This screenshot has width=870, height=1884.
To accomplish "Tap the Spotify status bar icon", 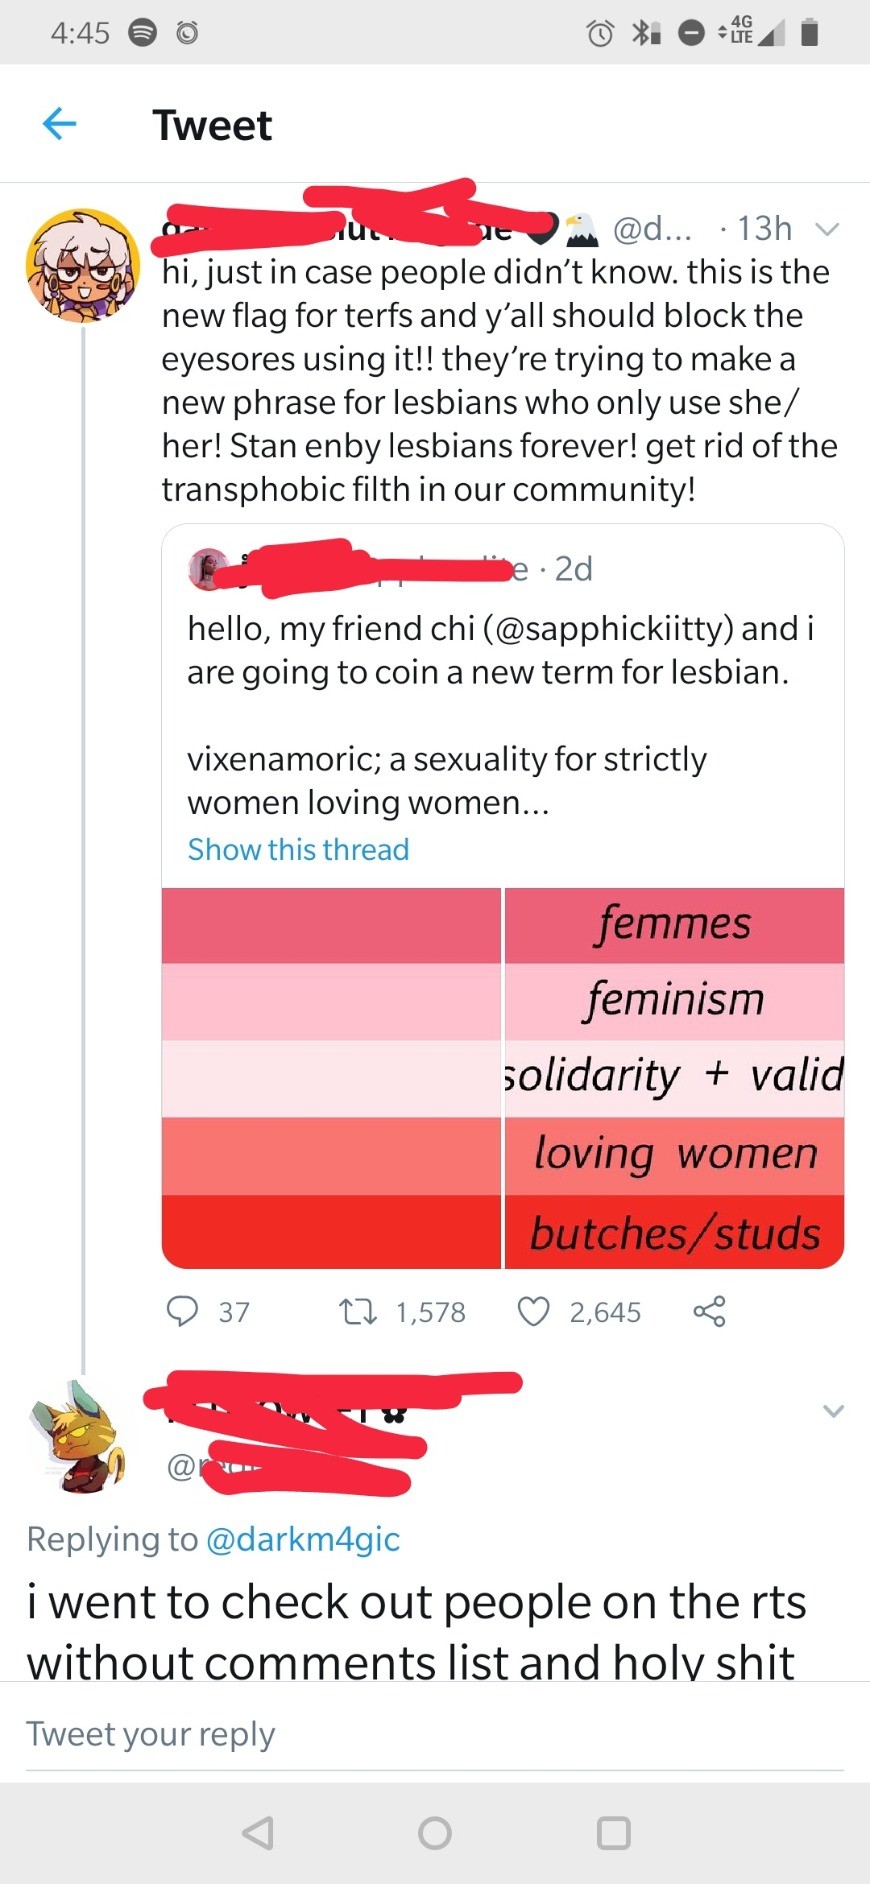I will pos(143,33).
